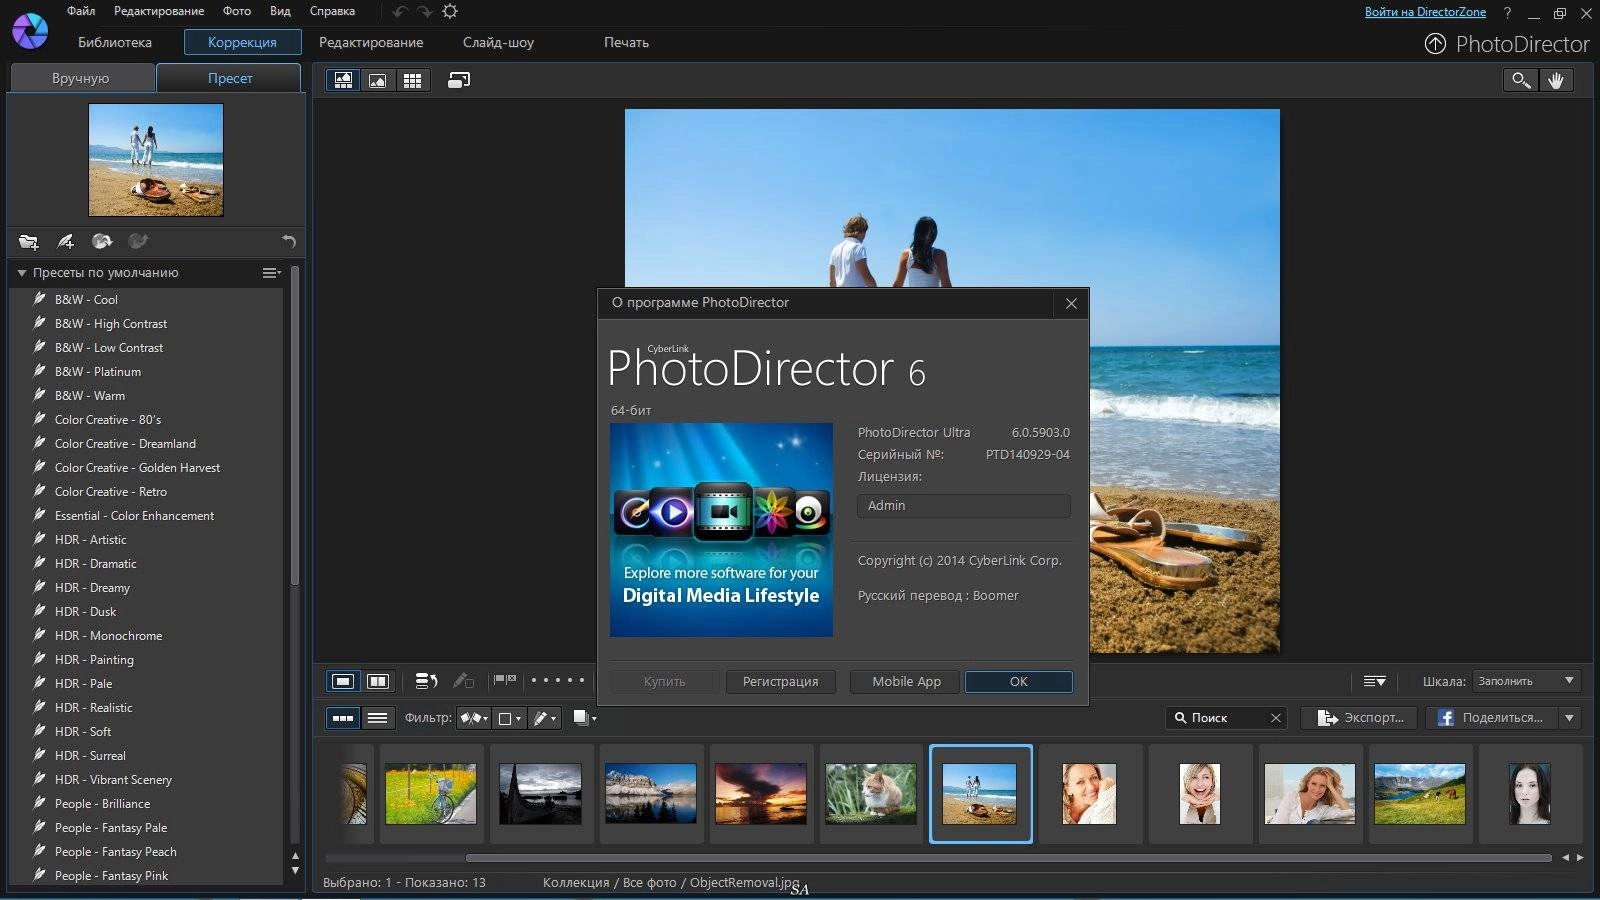The width and height of the screenshot is (1600, 900).
Task: Click the create new preset brush icon
Action: (x=65, y=241)
